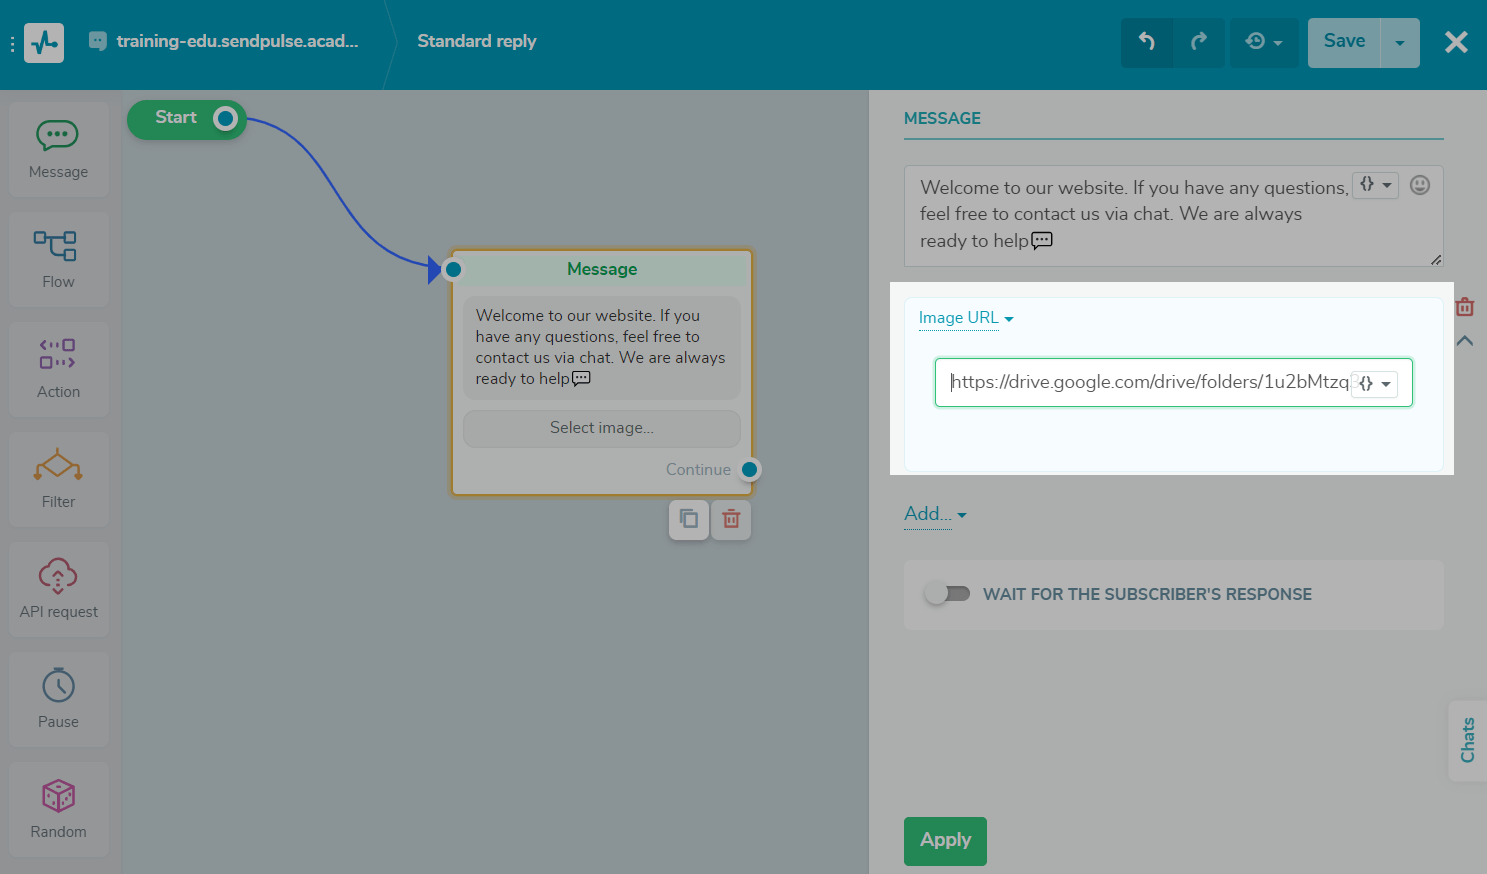The width and height of the screenshot is (1487, 874).
Task: Click the Apply button
Action: (x=944, y=841)
